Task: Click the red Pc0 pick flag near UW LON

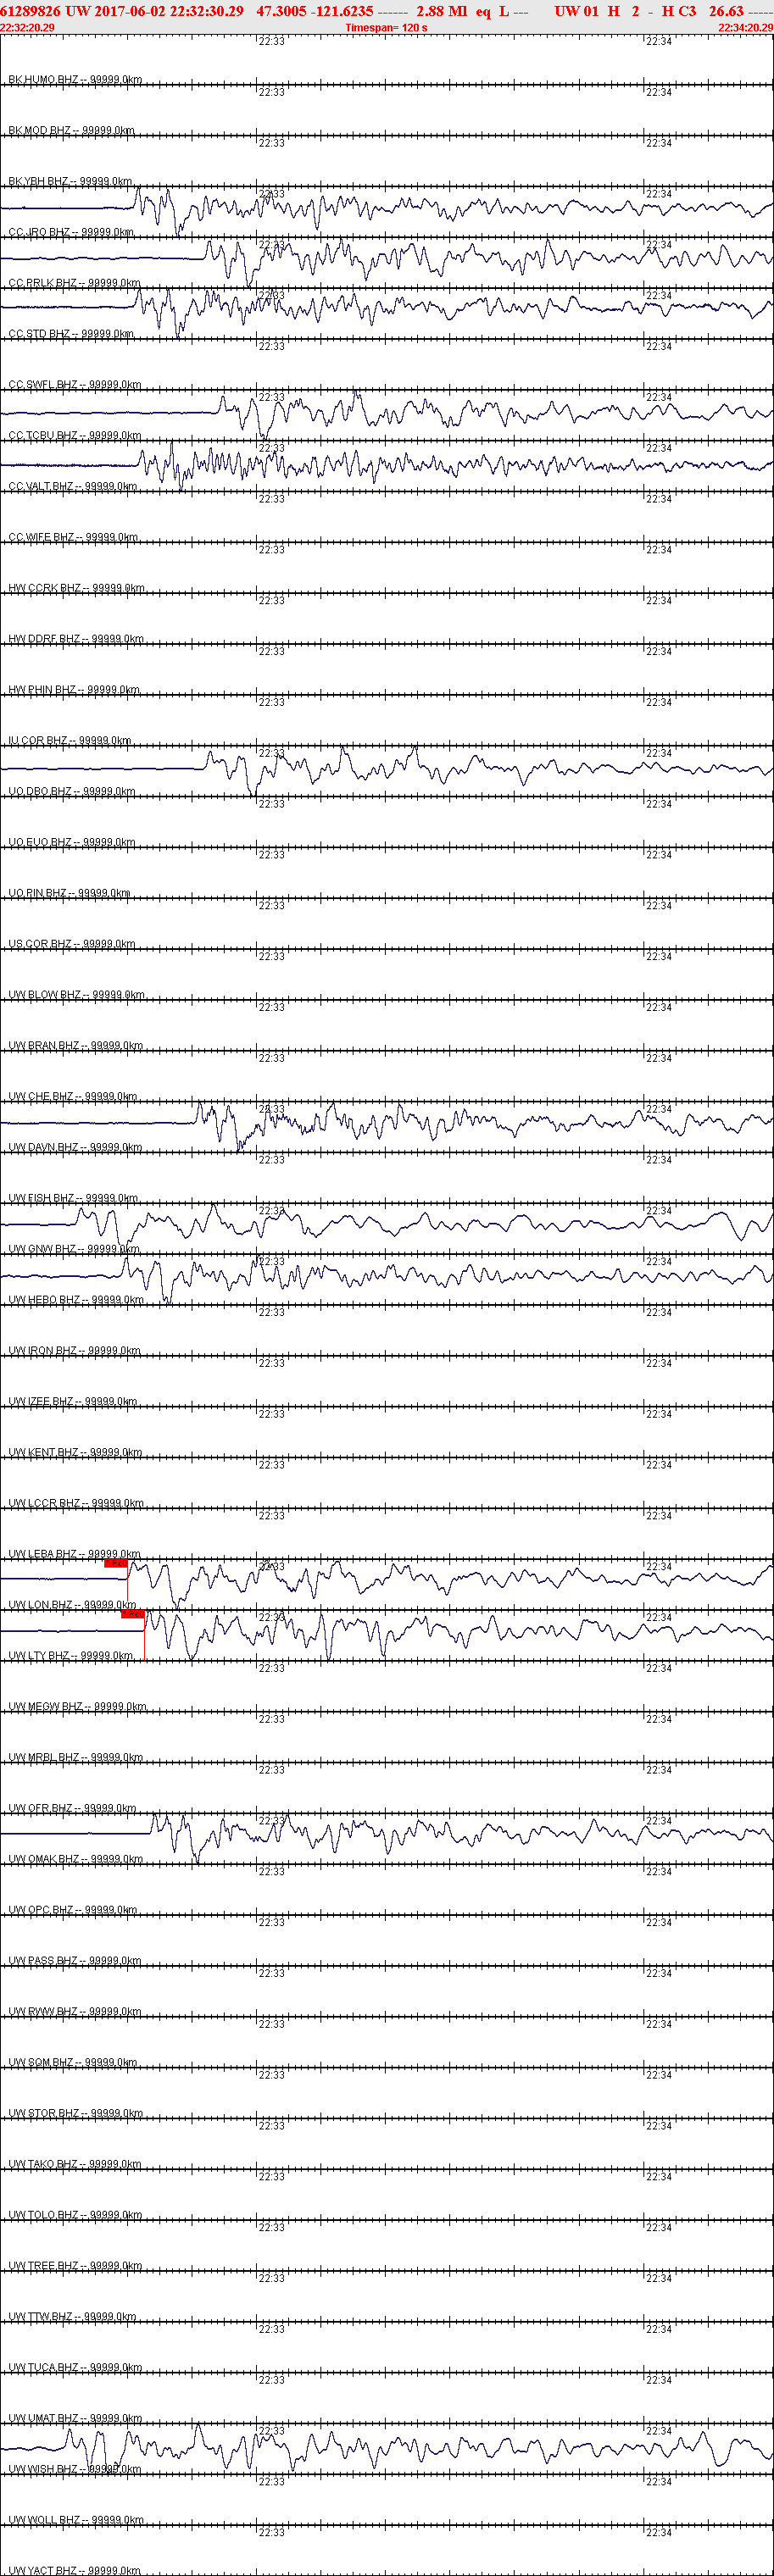Action: point(133,1614)
